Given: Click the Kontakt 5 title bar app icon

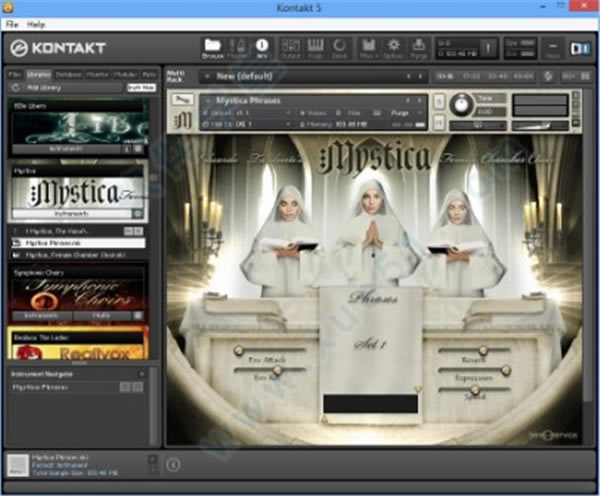Looking at the screenshot, I should tap(7, 7).
